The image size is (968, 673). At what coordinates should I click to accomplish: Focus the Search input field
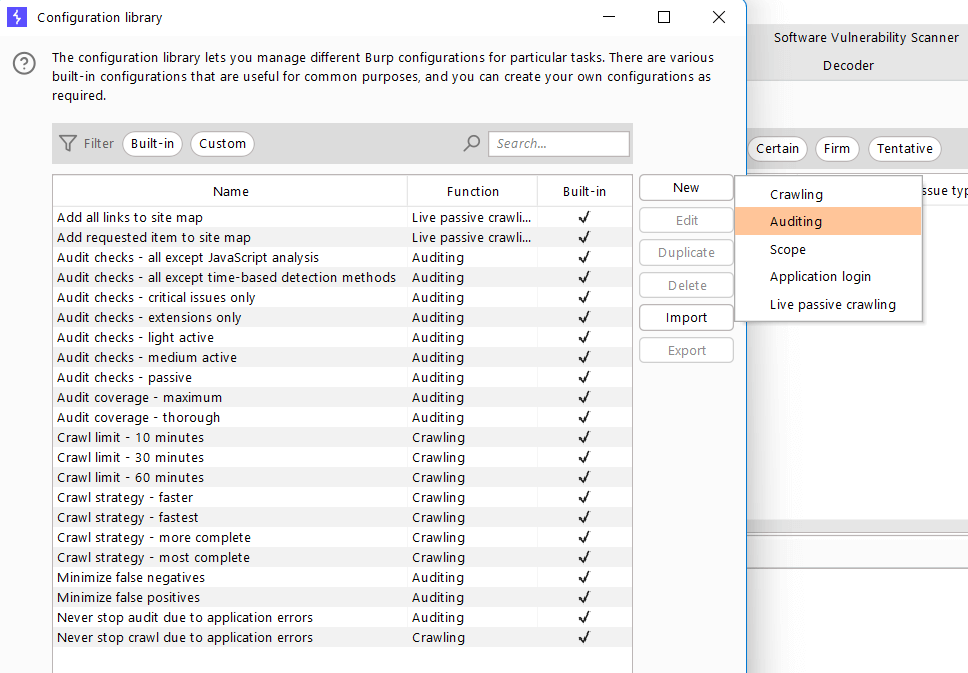[x=559, y=144]
